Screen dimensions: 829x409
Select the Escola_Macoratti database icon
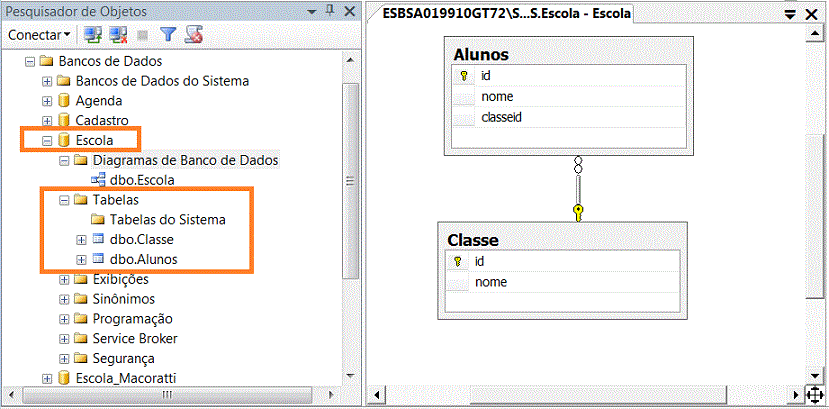(x=64, y=378)
